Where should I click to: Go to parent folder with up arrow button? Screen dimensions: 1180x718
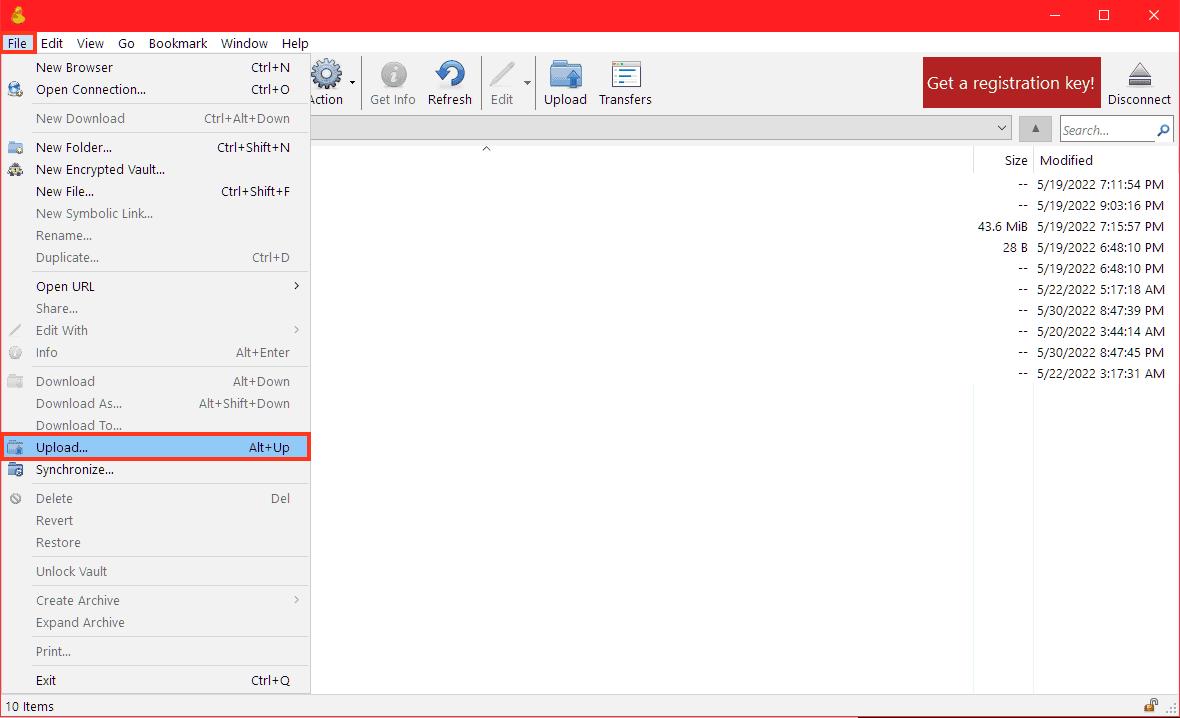coord(1035,129)
